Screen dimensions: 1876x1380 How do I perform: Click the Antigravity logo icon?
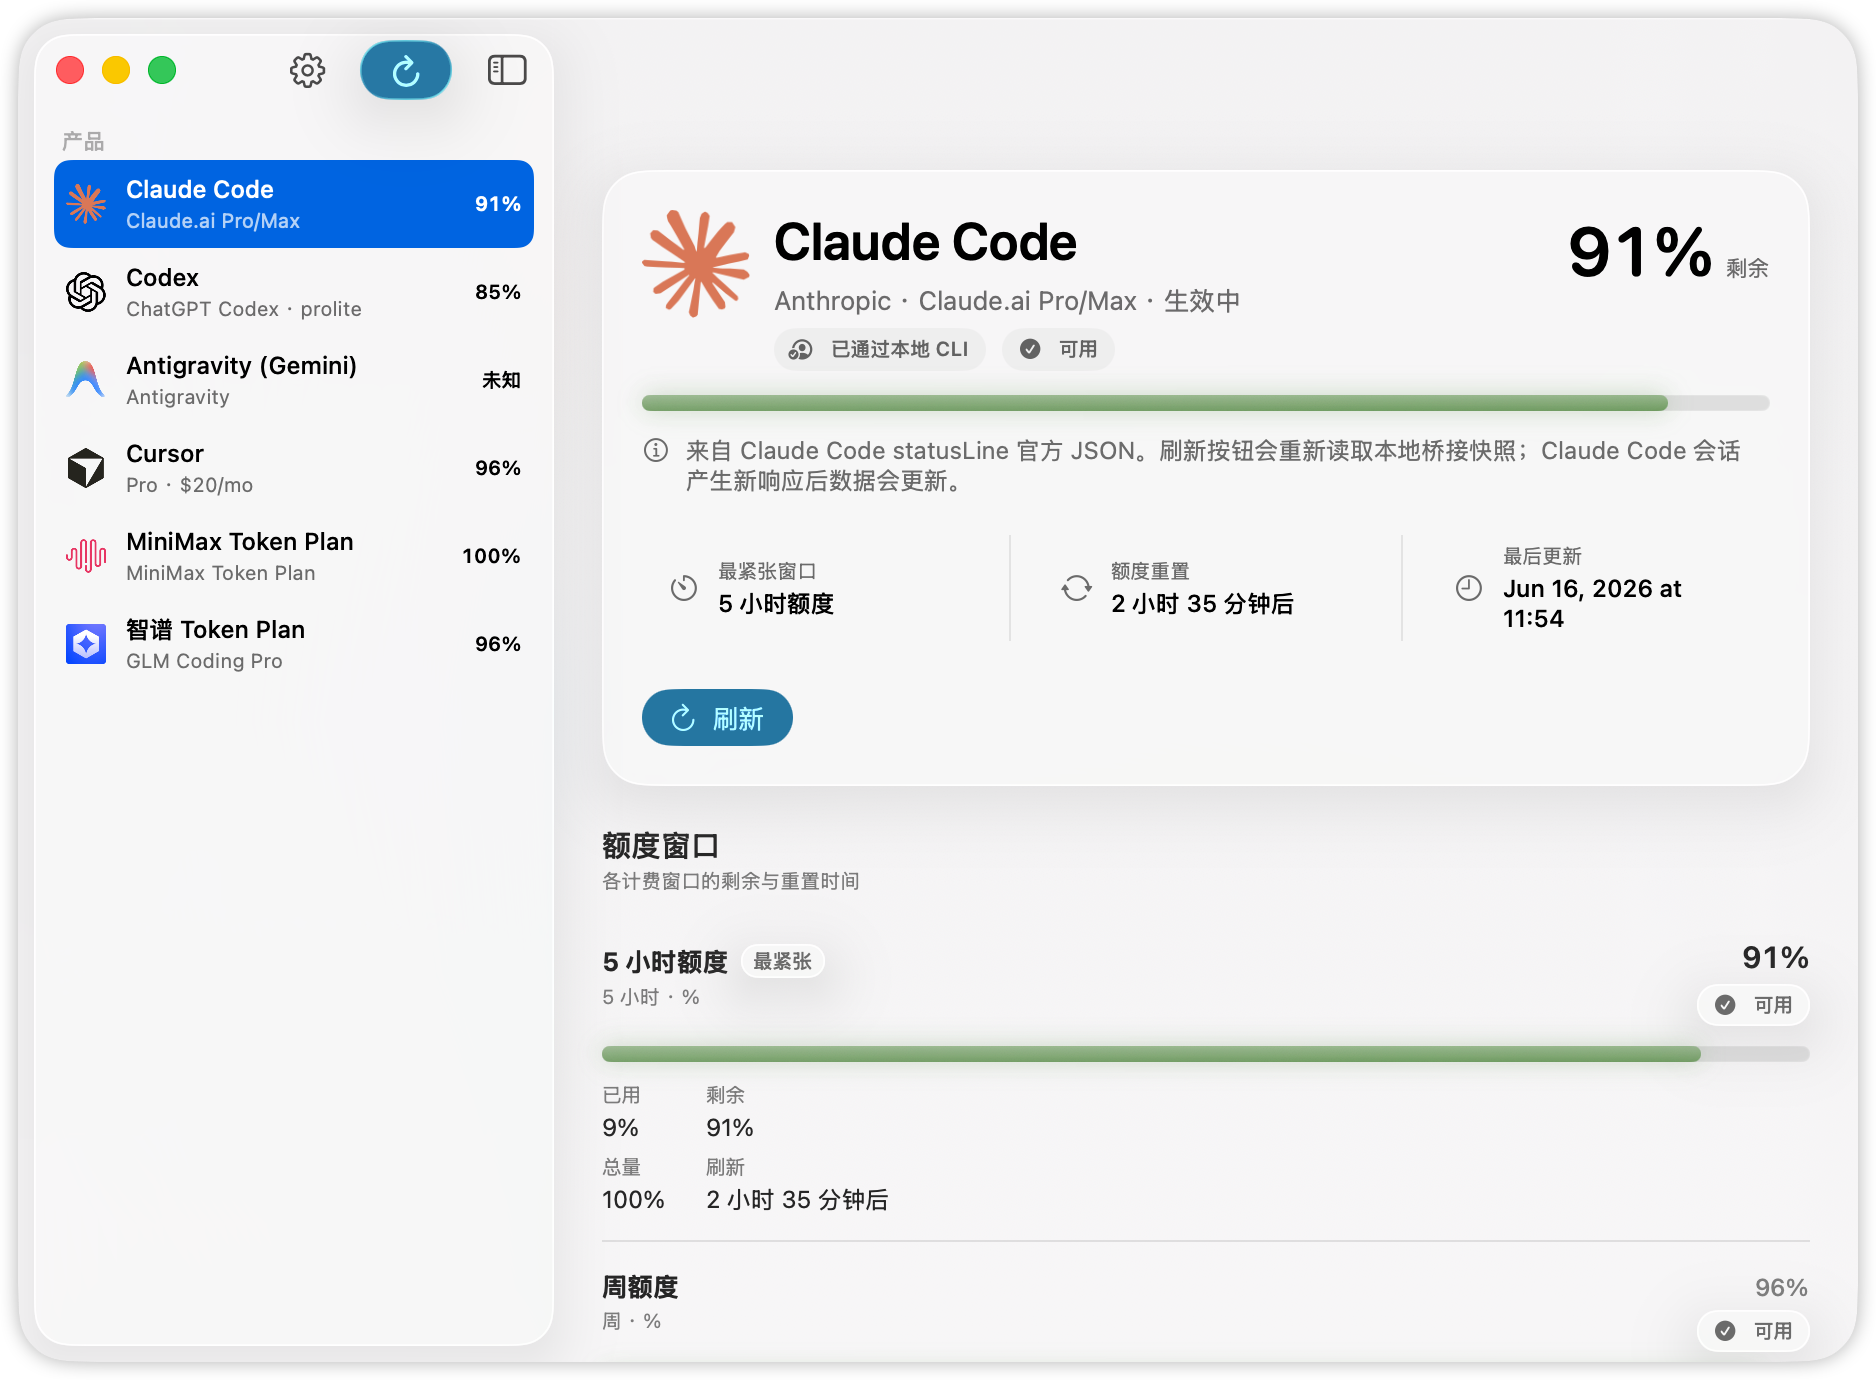[86, 380]
